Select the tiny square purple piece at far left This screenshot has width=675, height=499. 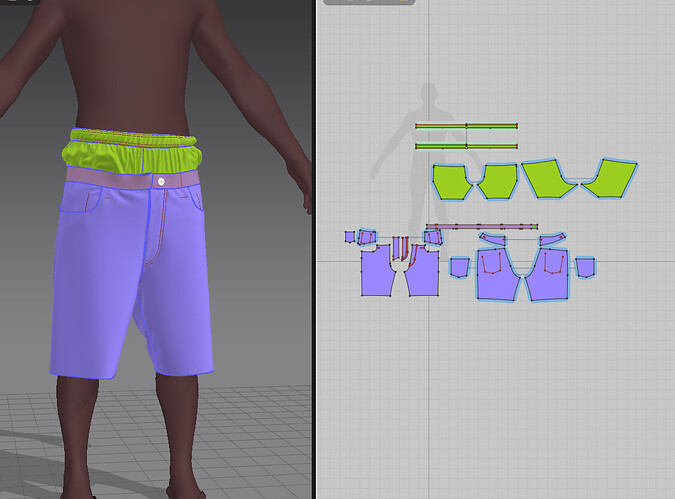point(350,236)
